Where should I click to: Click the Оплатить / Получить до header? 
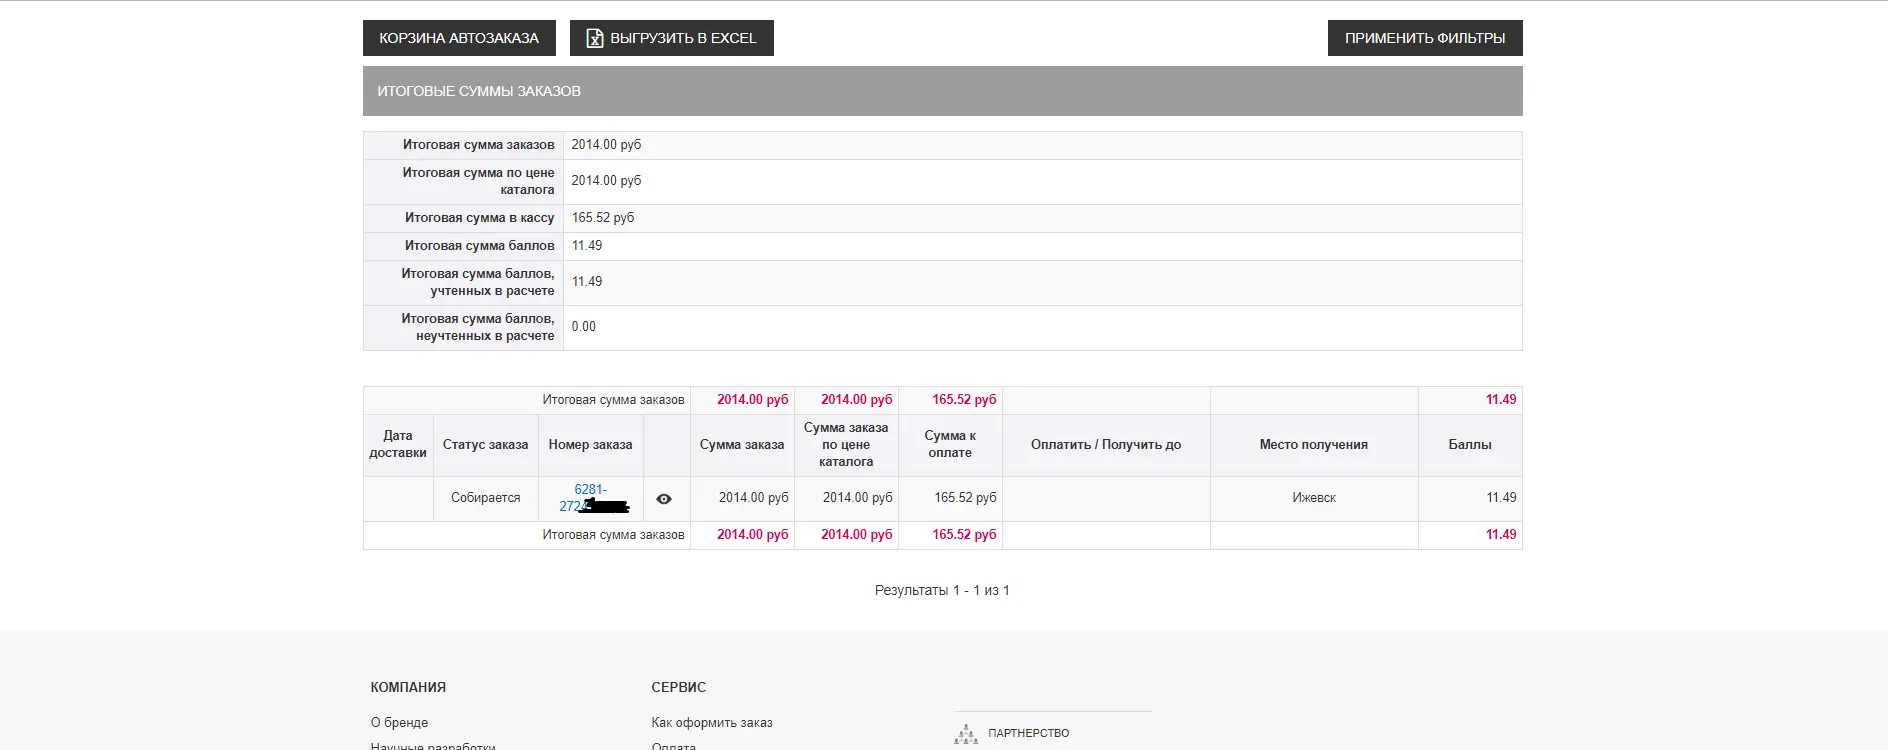point(1106,444)
